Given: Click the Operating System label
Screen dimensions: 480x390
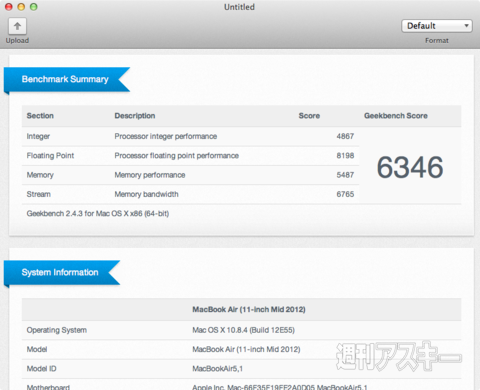Looking at the screenshot, I should 57,330.
